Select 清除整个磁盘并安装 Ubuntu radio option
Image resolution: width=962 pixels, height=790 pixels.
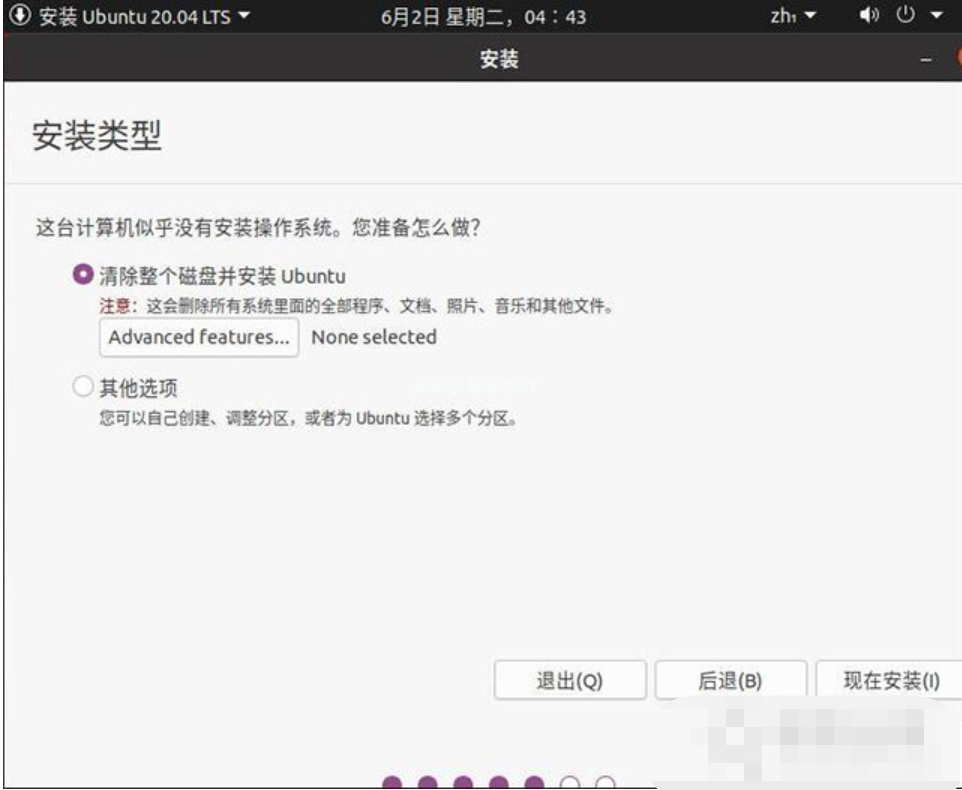point(83,275)
